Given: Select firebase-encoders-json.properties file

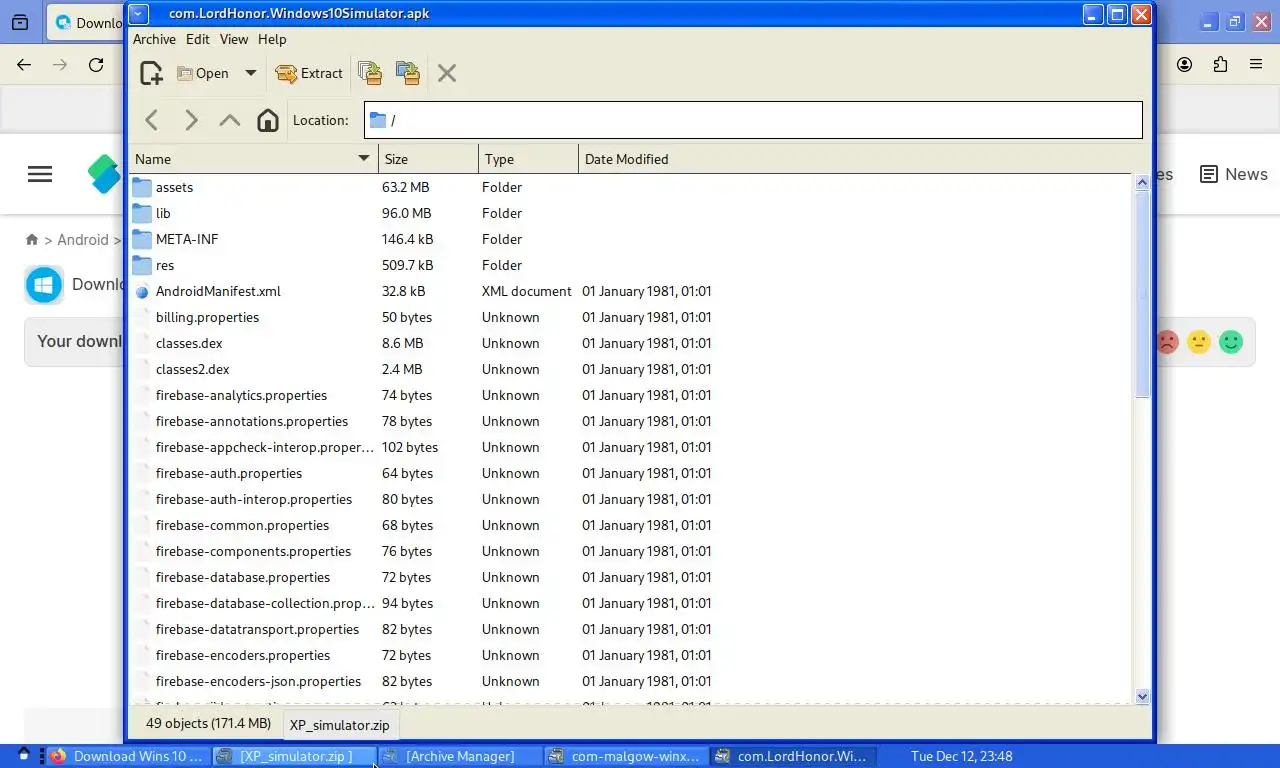Looking at the screenshot, I should [x=258, y=681].
